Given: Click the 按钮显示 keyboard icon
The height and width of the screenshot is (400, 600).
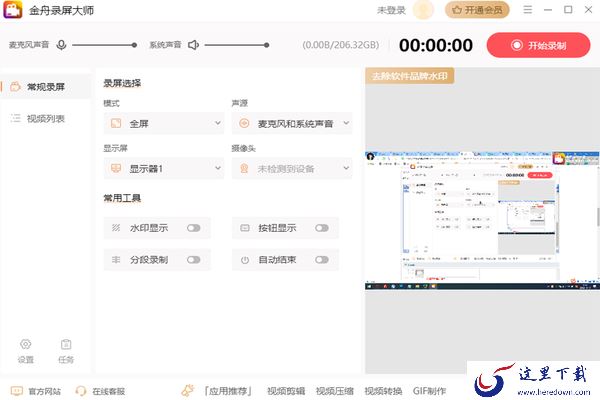Looking at the screenshot, I should (245, 228).
